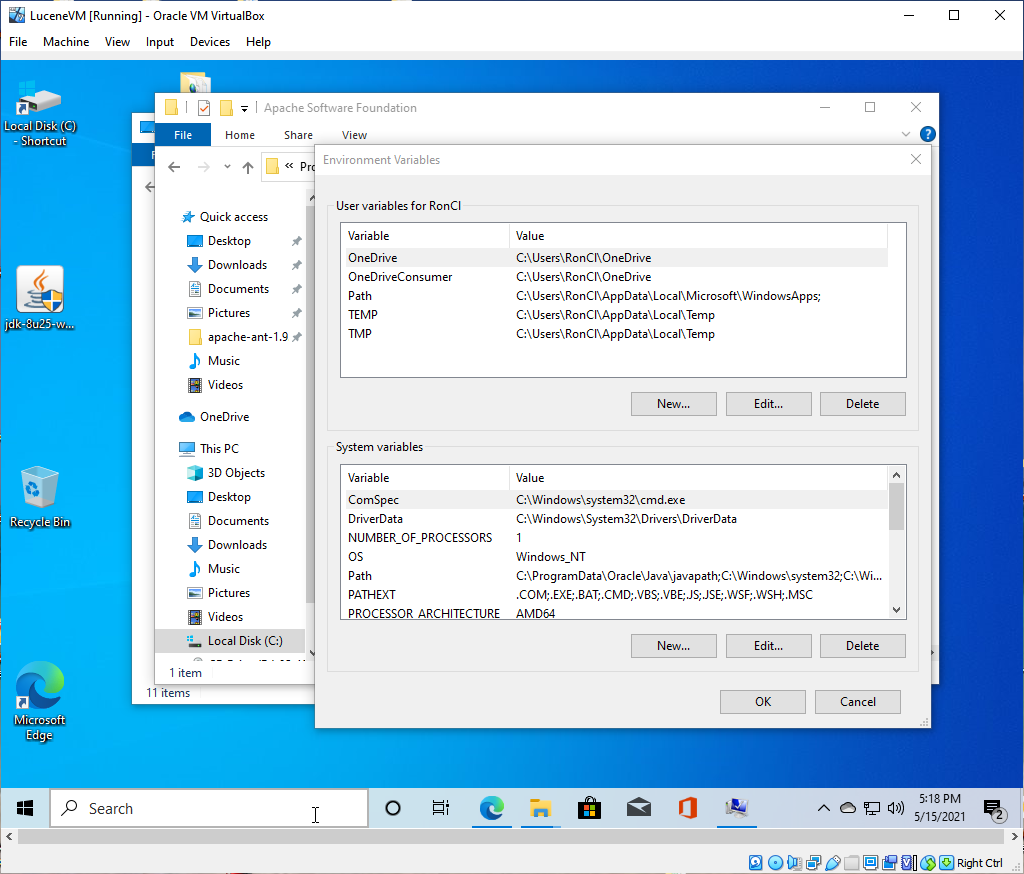Click the Task View taskbar icon
The image size is (1024, 874).
tap(440, 808)
